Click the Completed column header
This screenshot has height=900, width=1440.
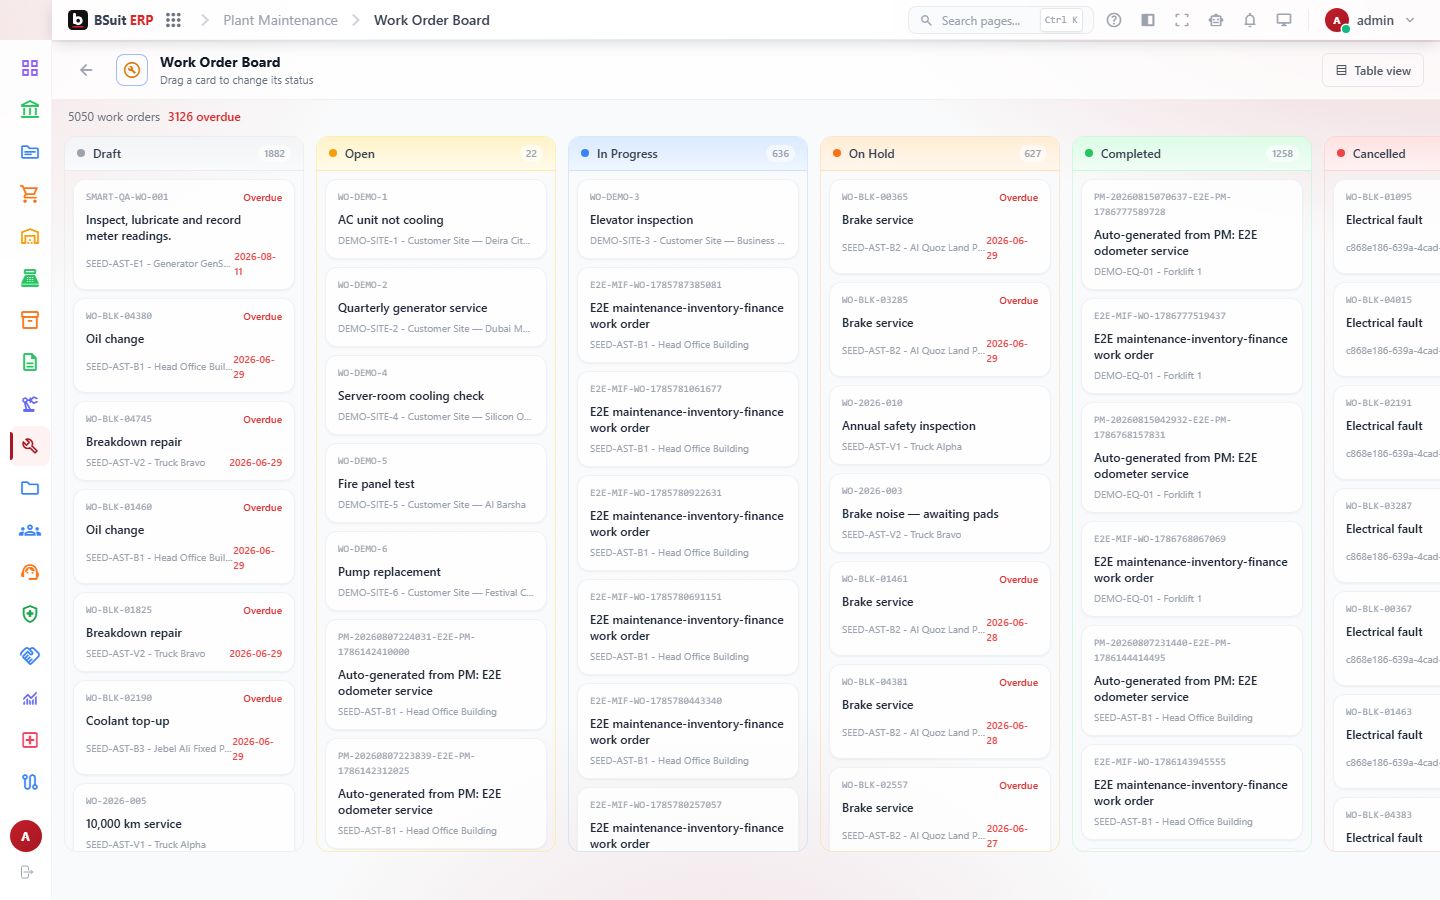tap(1191, 154)
